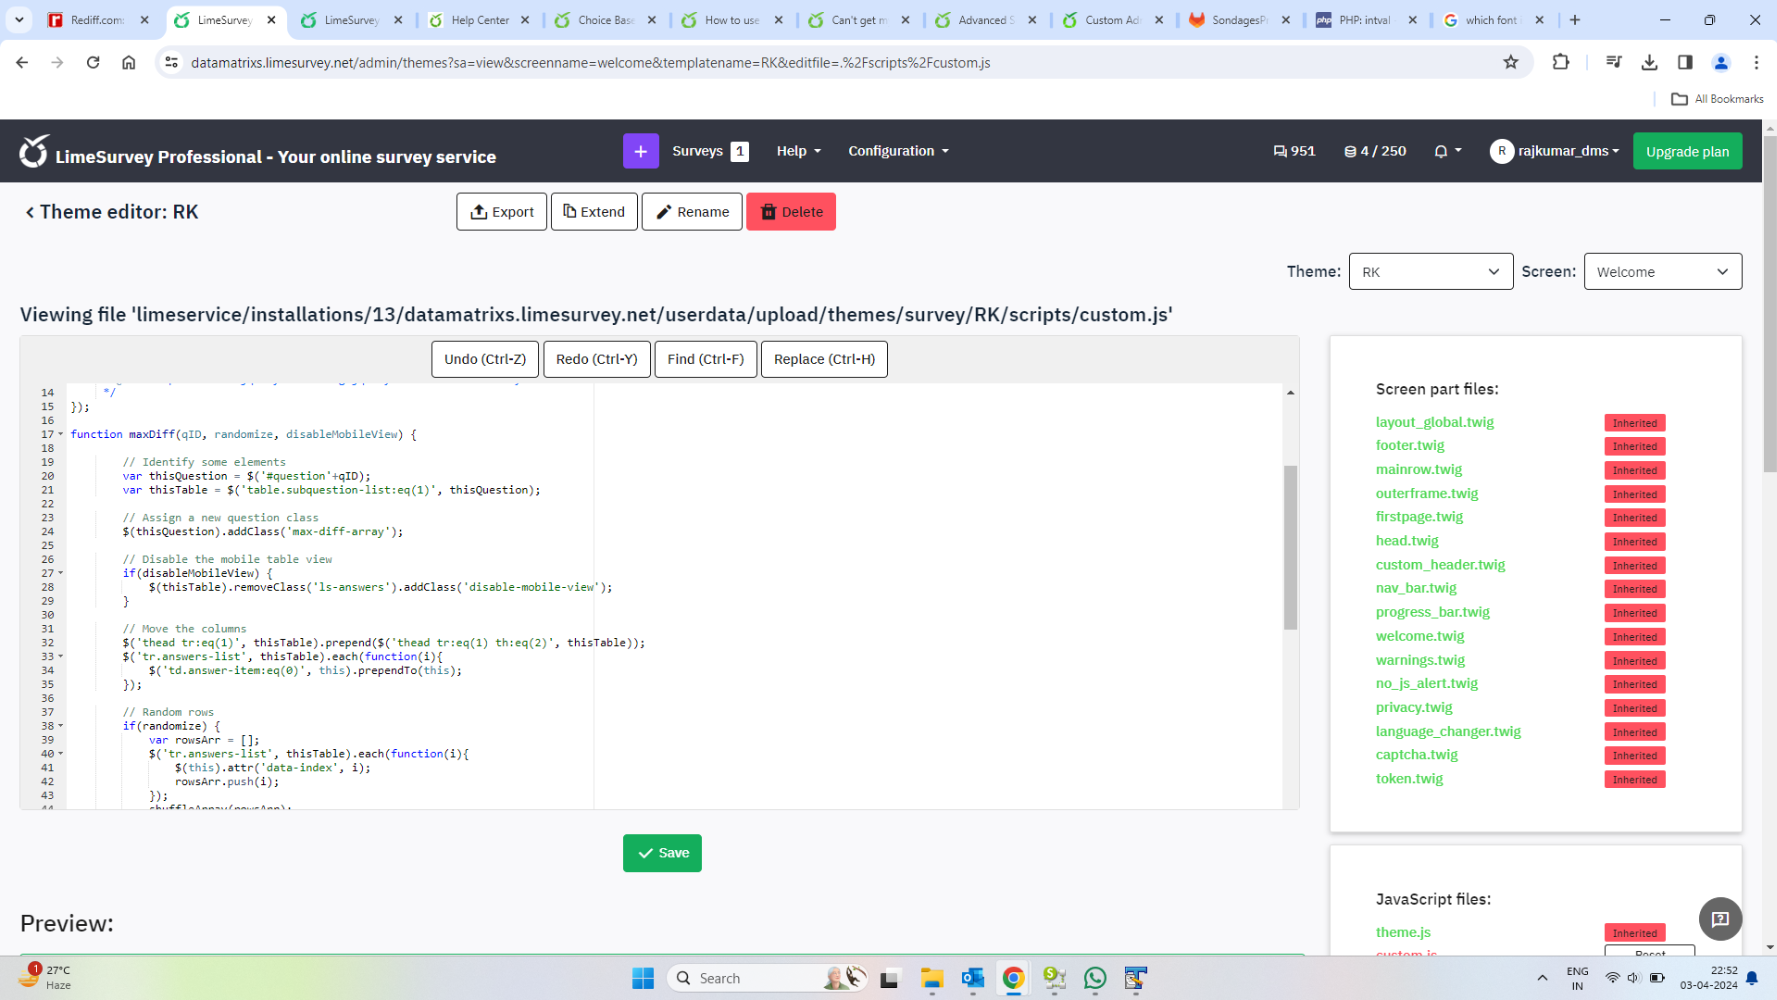Open the Windows notification bell in tray

(x=1752, y=978)
